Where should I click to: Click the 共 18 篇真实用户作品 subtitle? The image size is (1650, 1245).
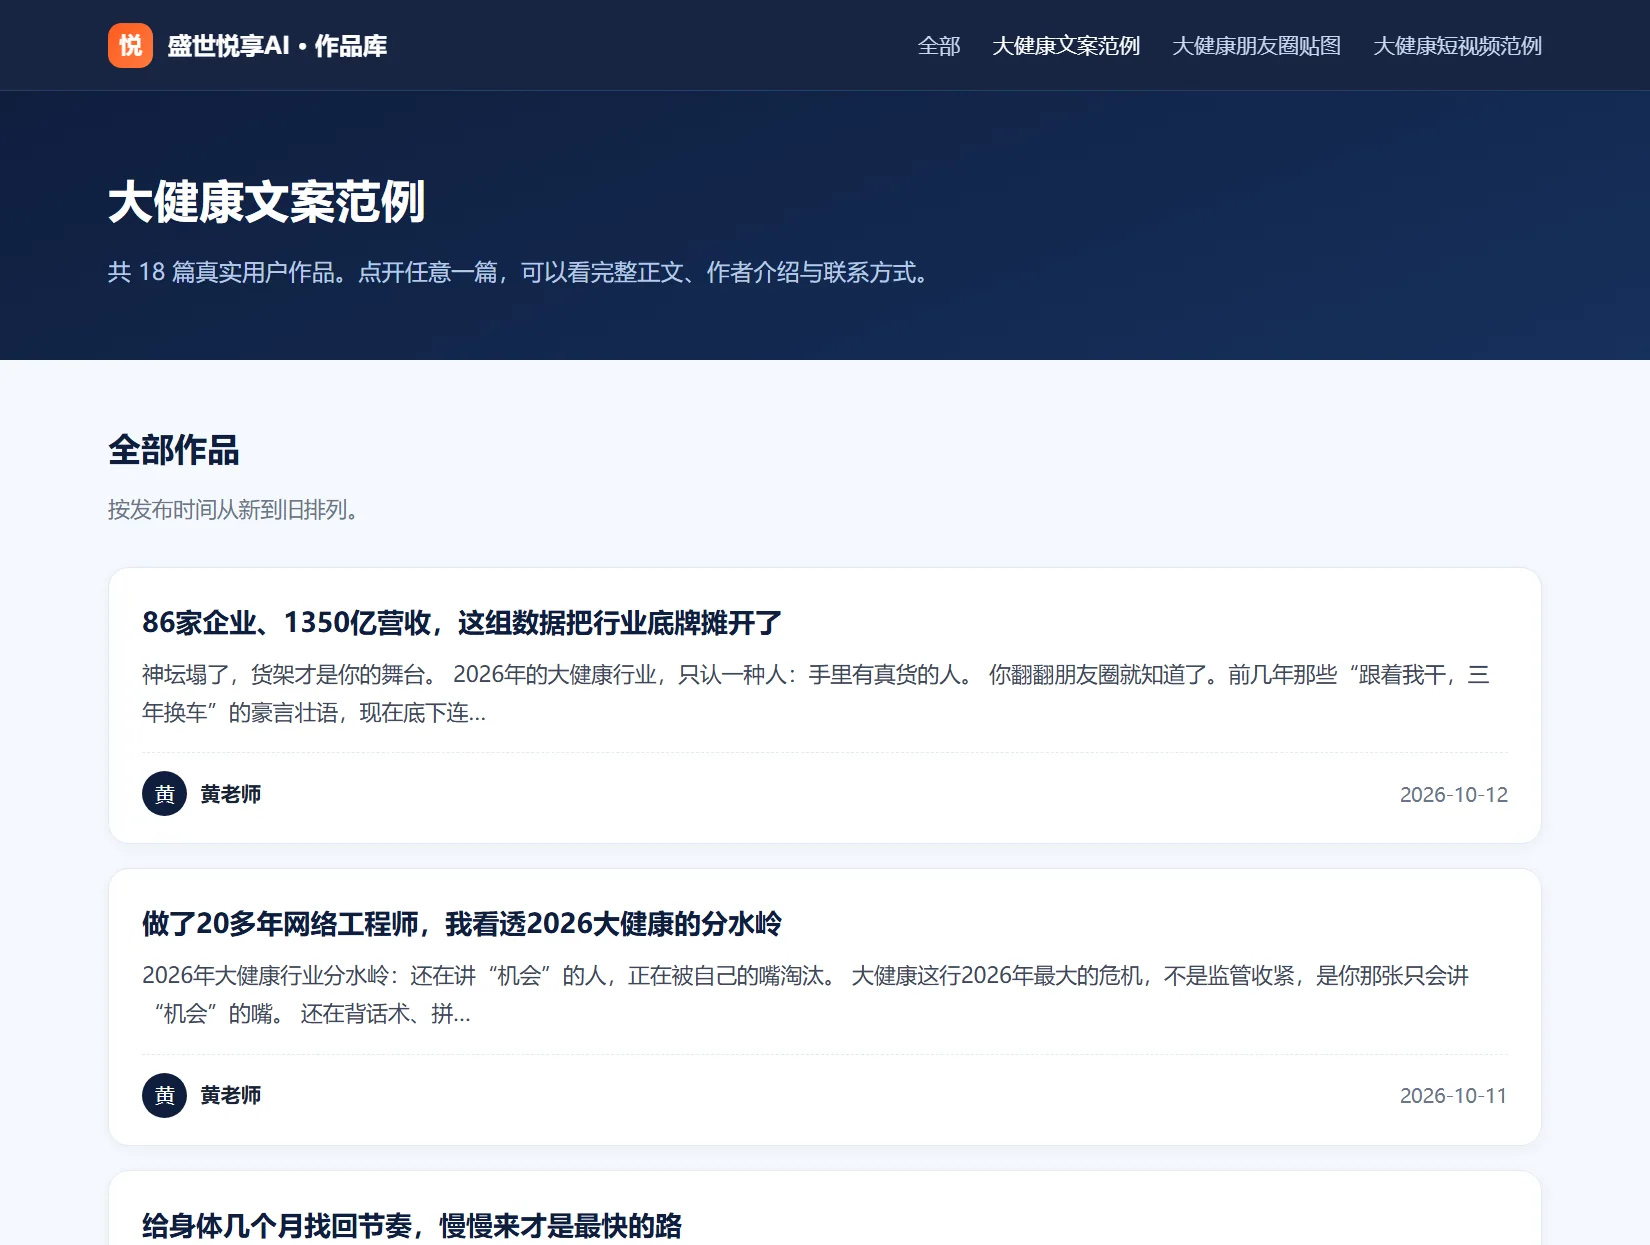pyautogui.click(x=520, y=272)
